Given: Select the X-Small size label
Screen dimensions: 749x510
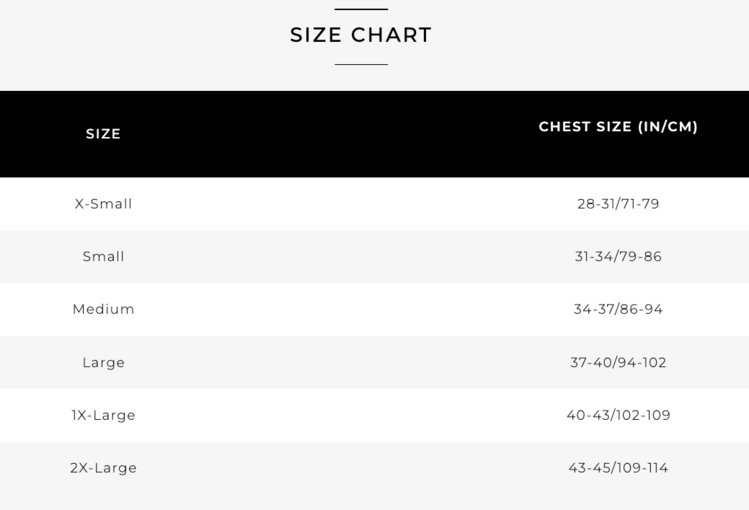Looking at the screenshot, I should click(x=103, y=204).
